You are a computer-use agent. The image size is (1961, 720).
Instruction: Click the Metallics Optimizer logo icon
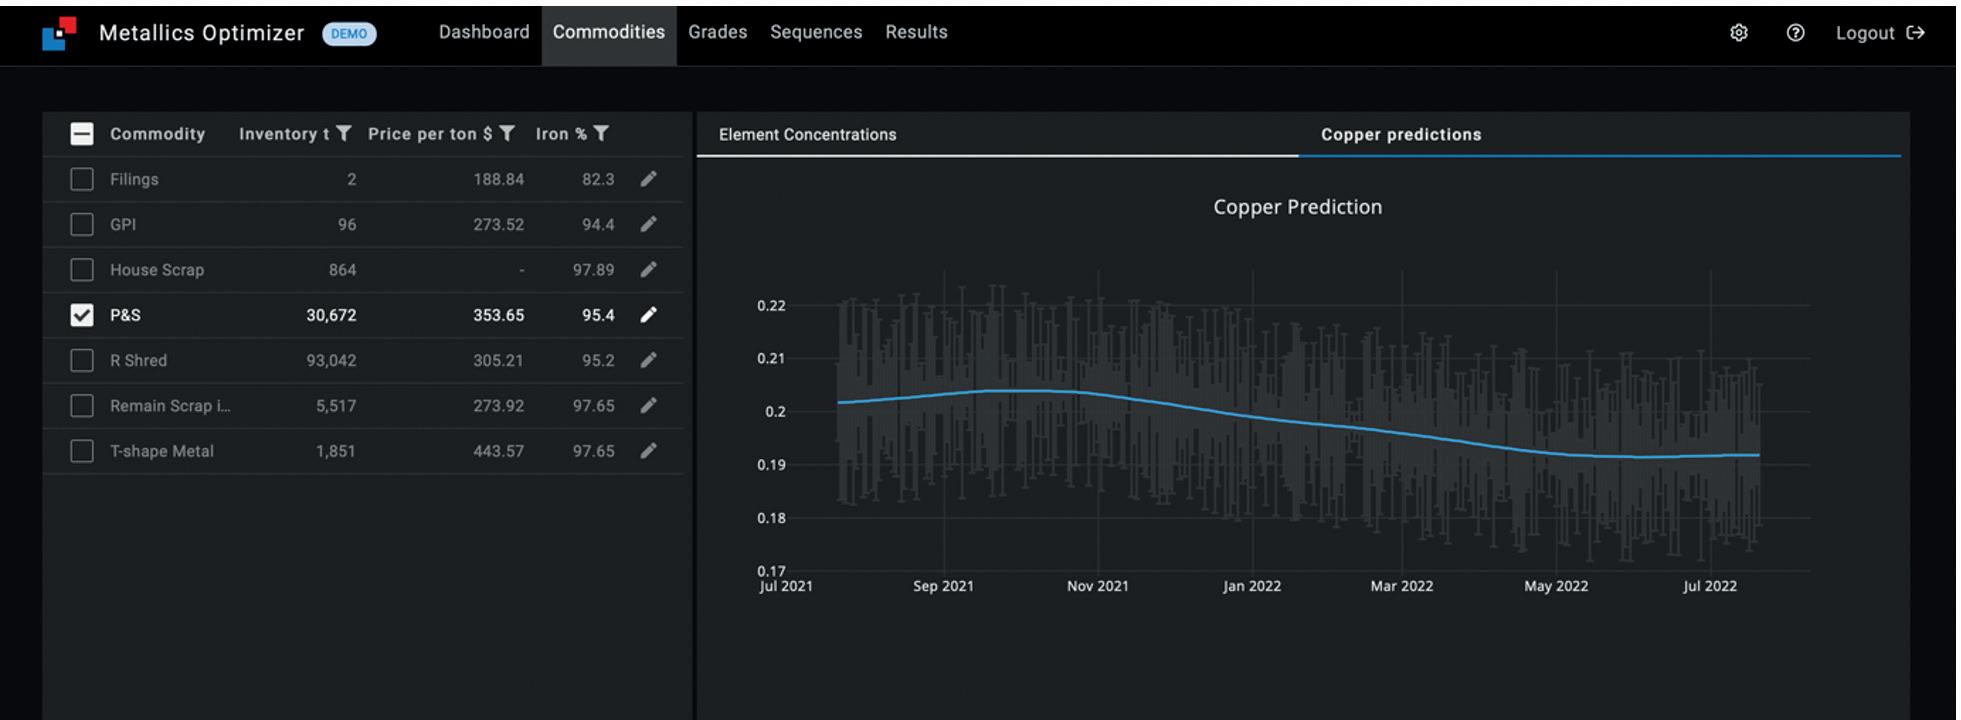click(x=60, y=33)
